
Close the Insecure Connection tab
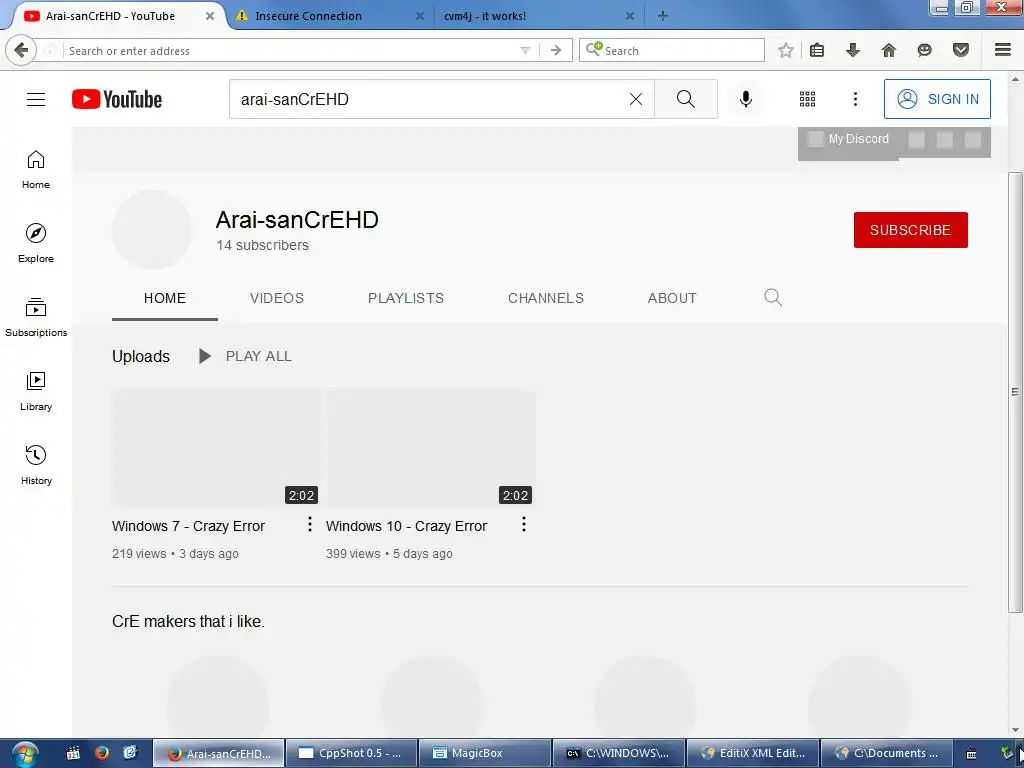click(x=420, y=16)
